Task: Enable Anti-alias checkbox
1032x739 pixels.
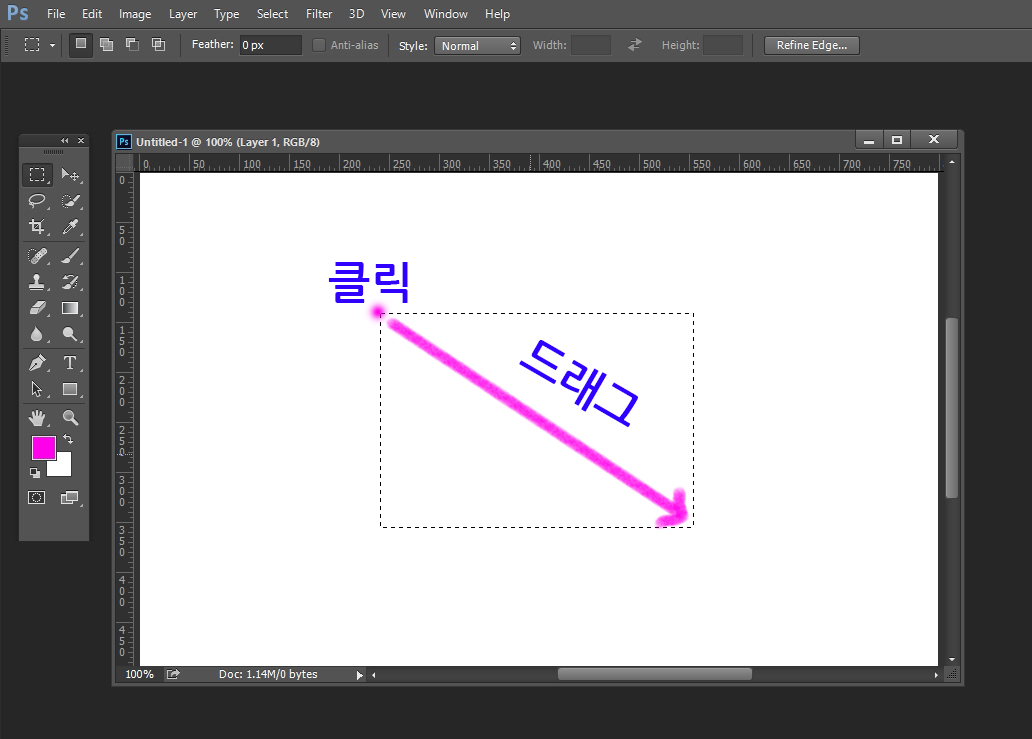Action: tap(319, 45)
